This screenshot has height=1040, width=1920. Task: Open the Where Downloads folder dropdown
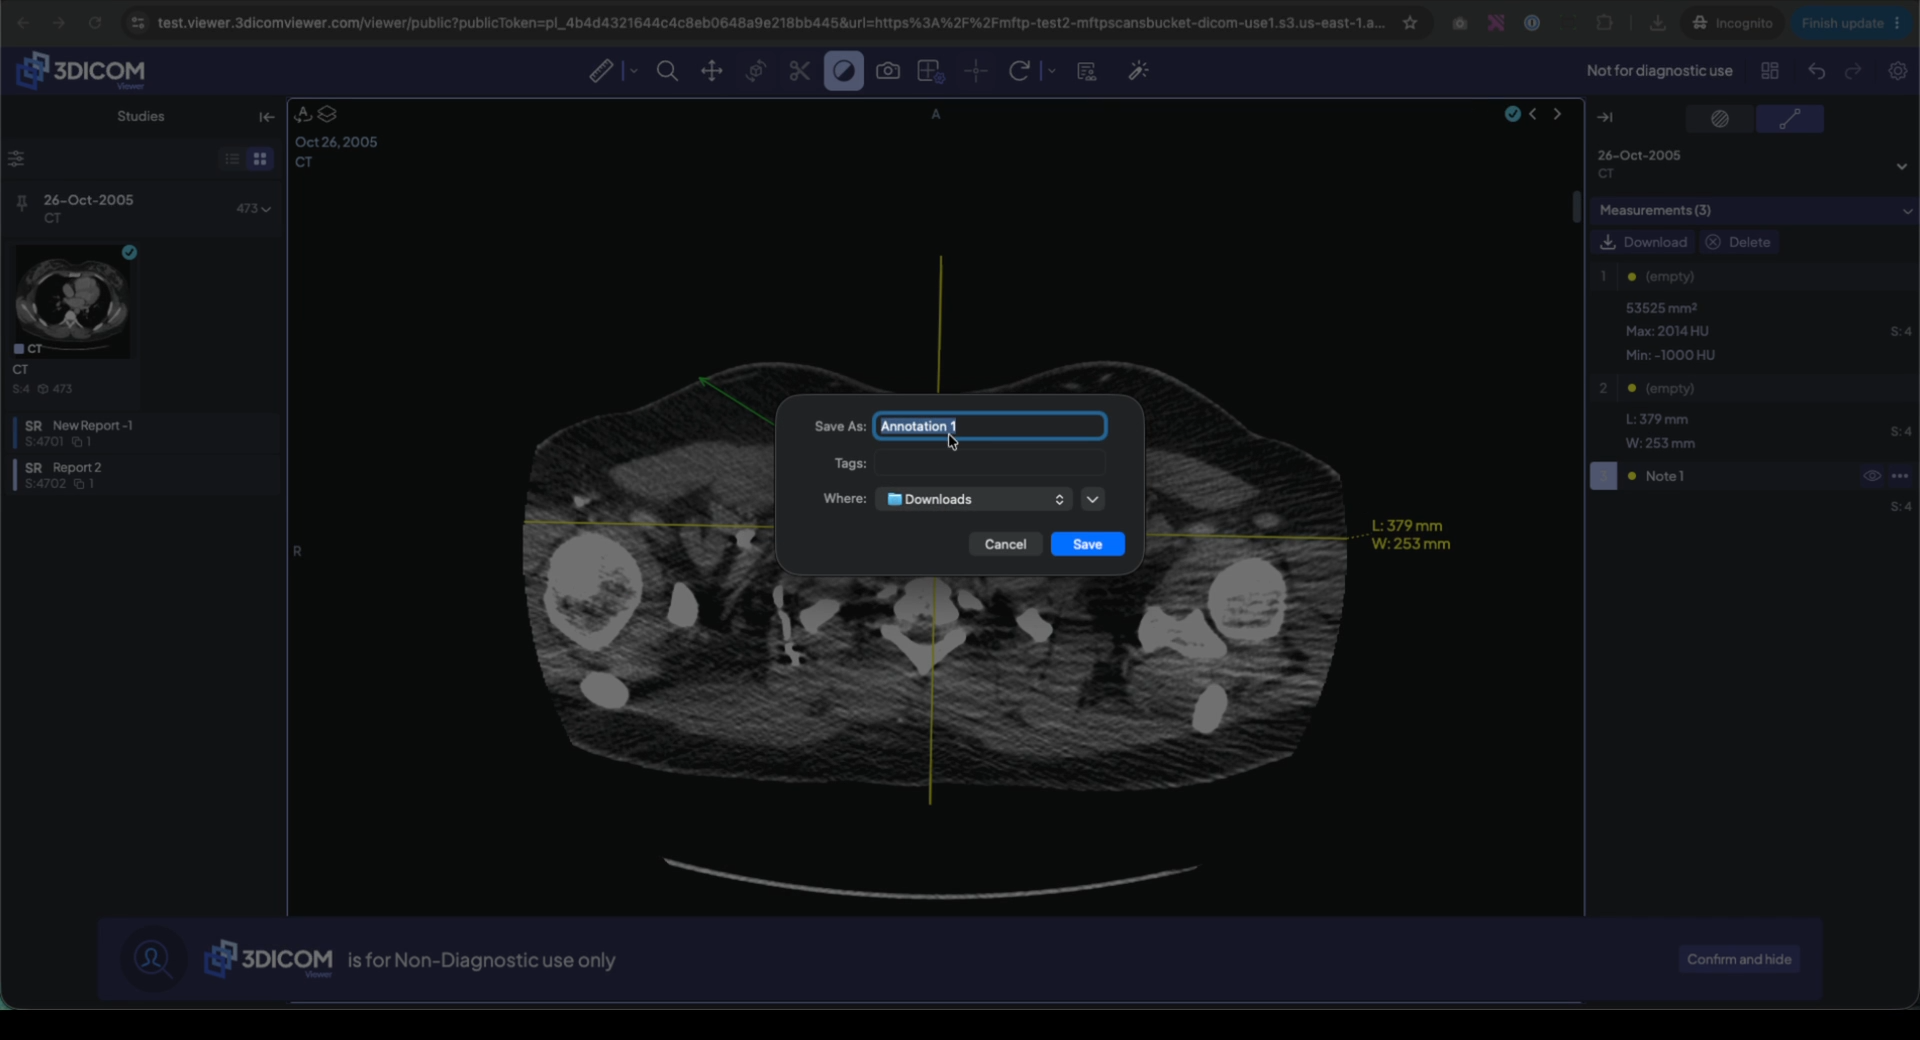click(974, 499)
